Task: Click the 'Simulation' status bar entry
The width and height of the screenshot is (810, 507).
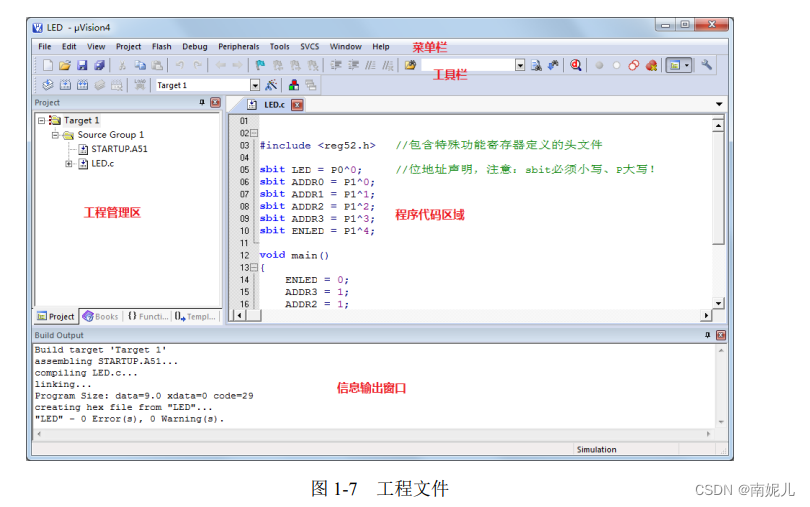Action: [597, 450]
